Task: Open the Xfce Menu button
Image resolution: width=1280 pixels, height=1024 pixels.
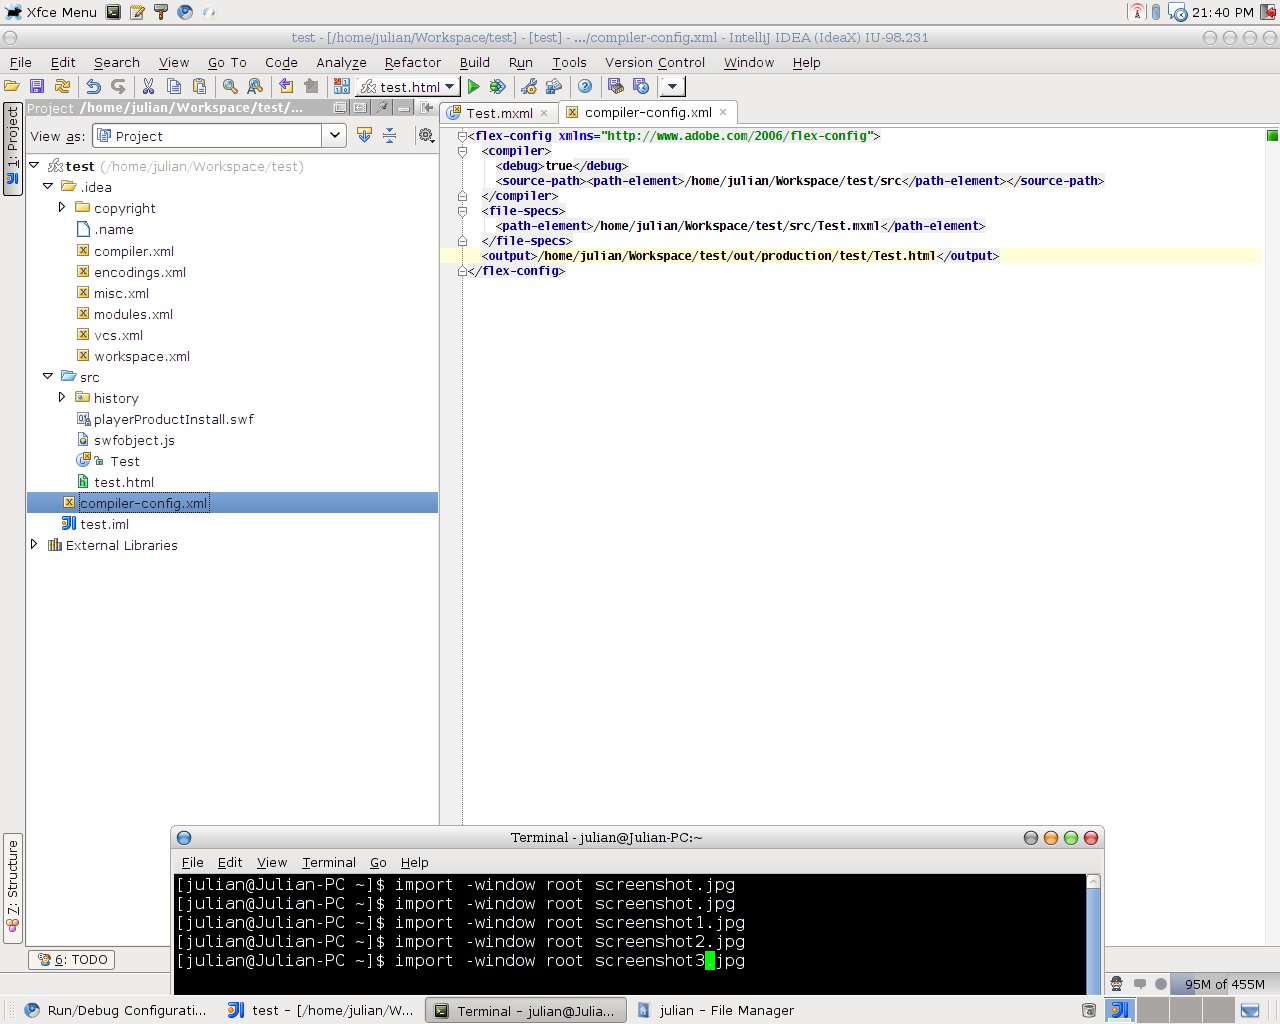Action: 52,12
